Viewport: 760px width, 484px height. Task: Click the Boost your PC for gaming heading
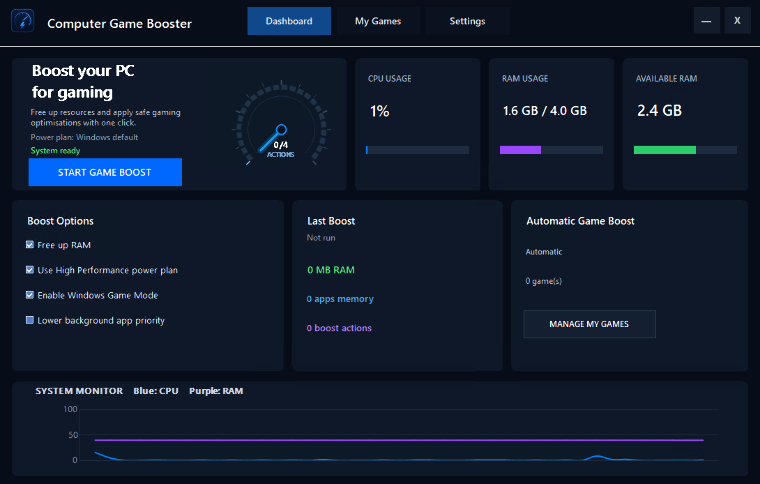[83, 81]
